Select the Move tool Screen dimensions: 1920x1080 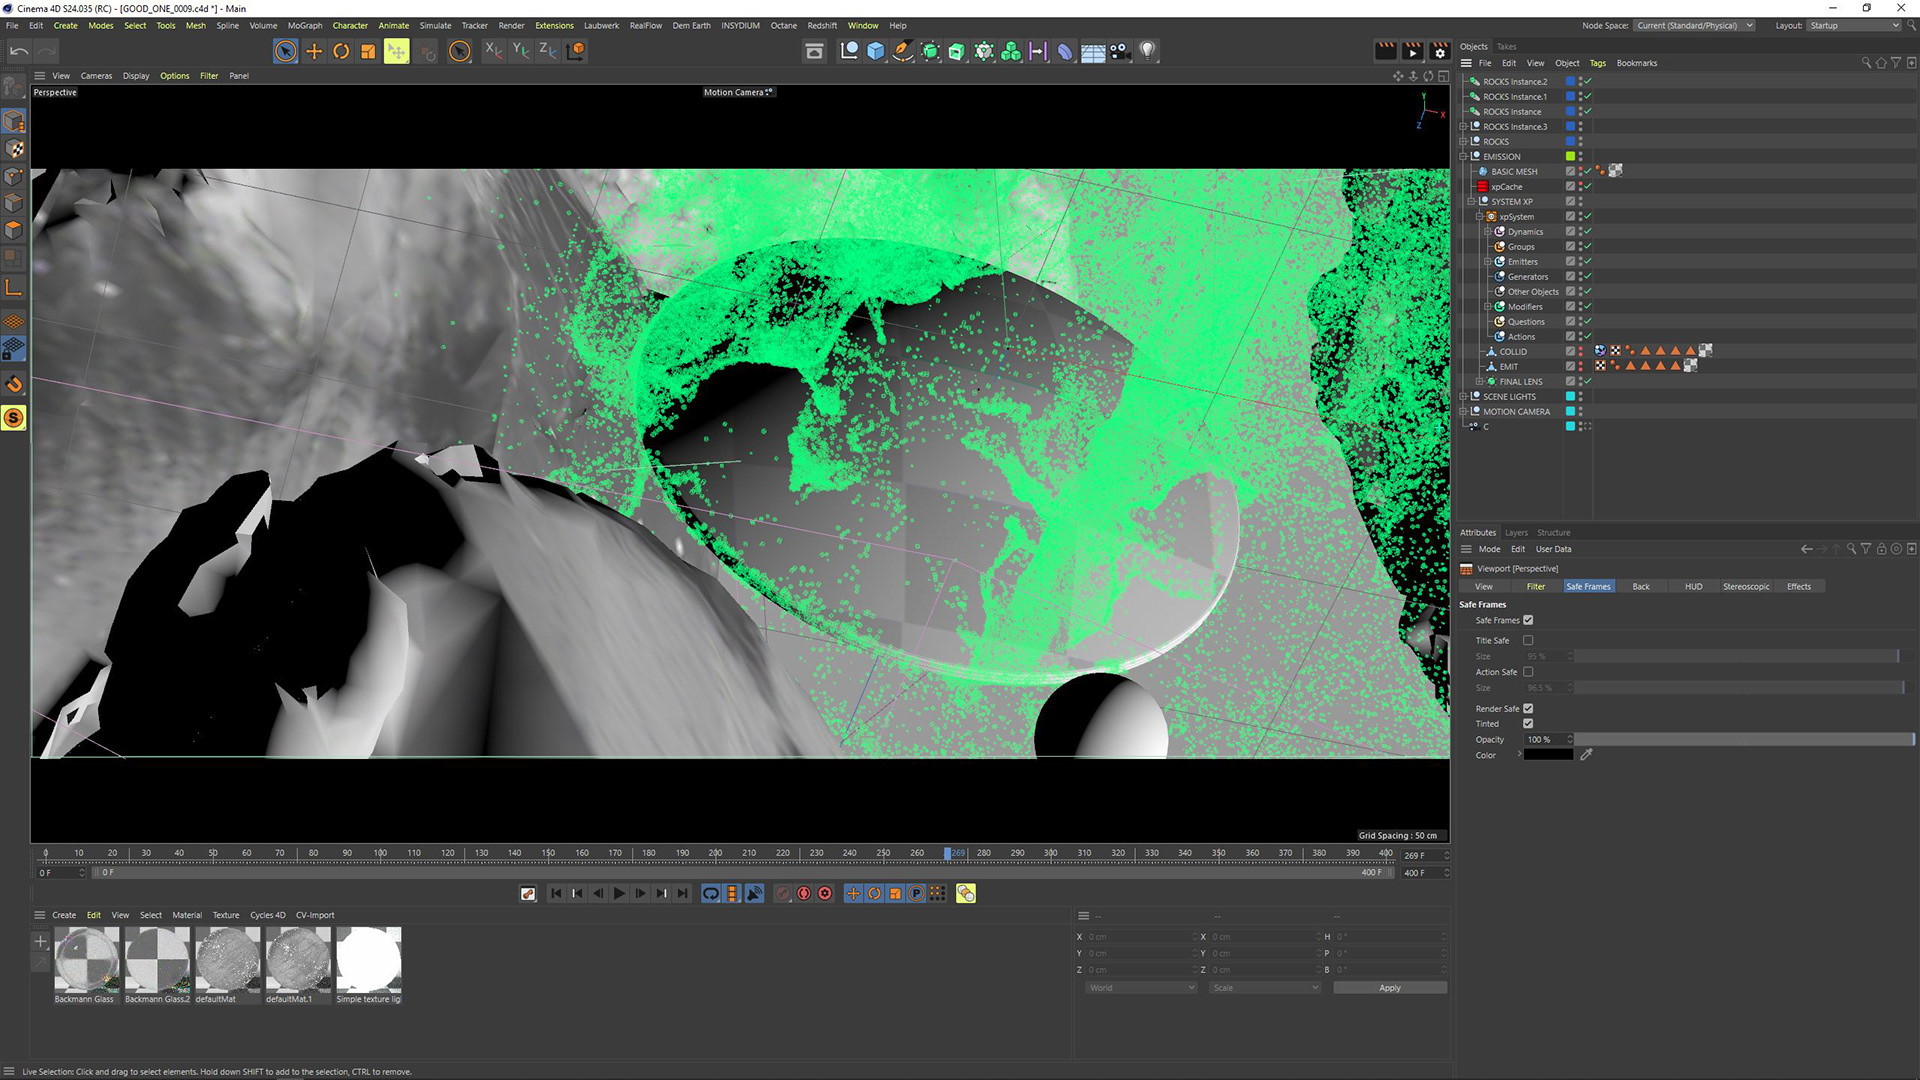coord(314,51)
